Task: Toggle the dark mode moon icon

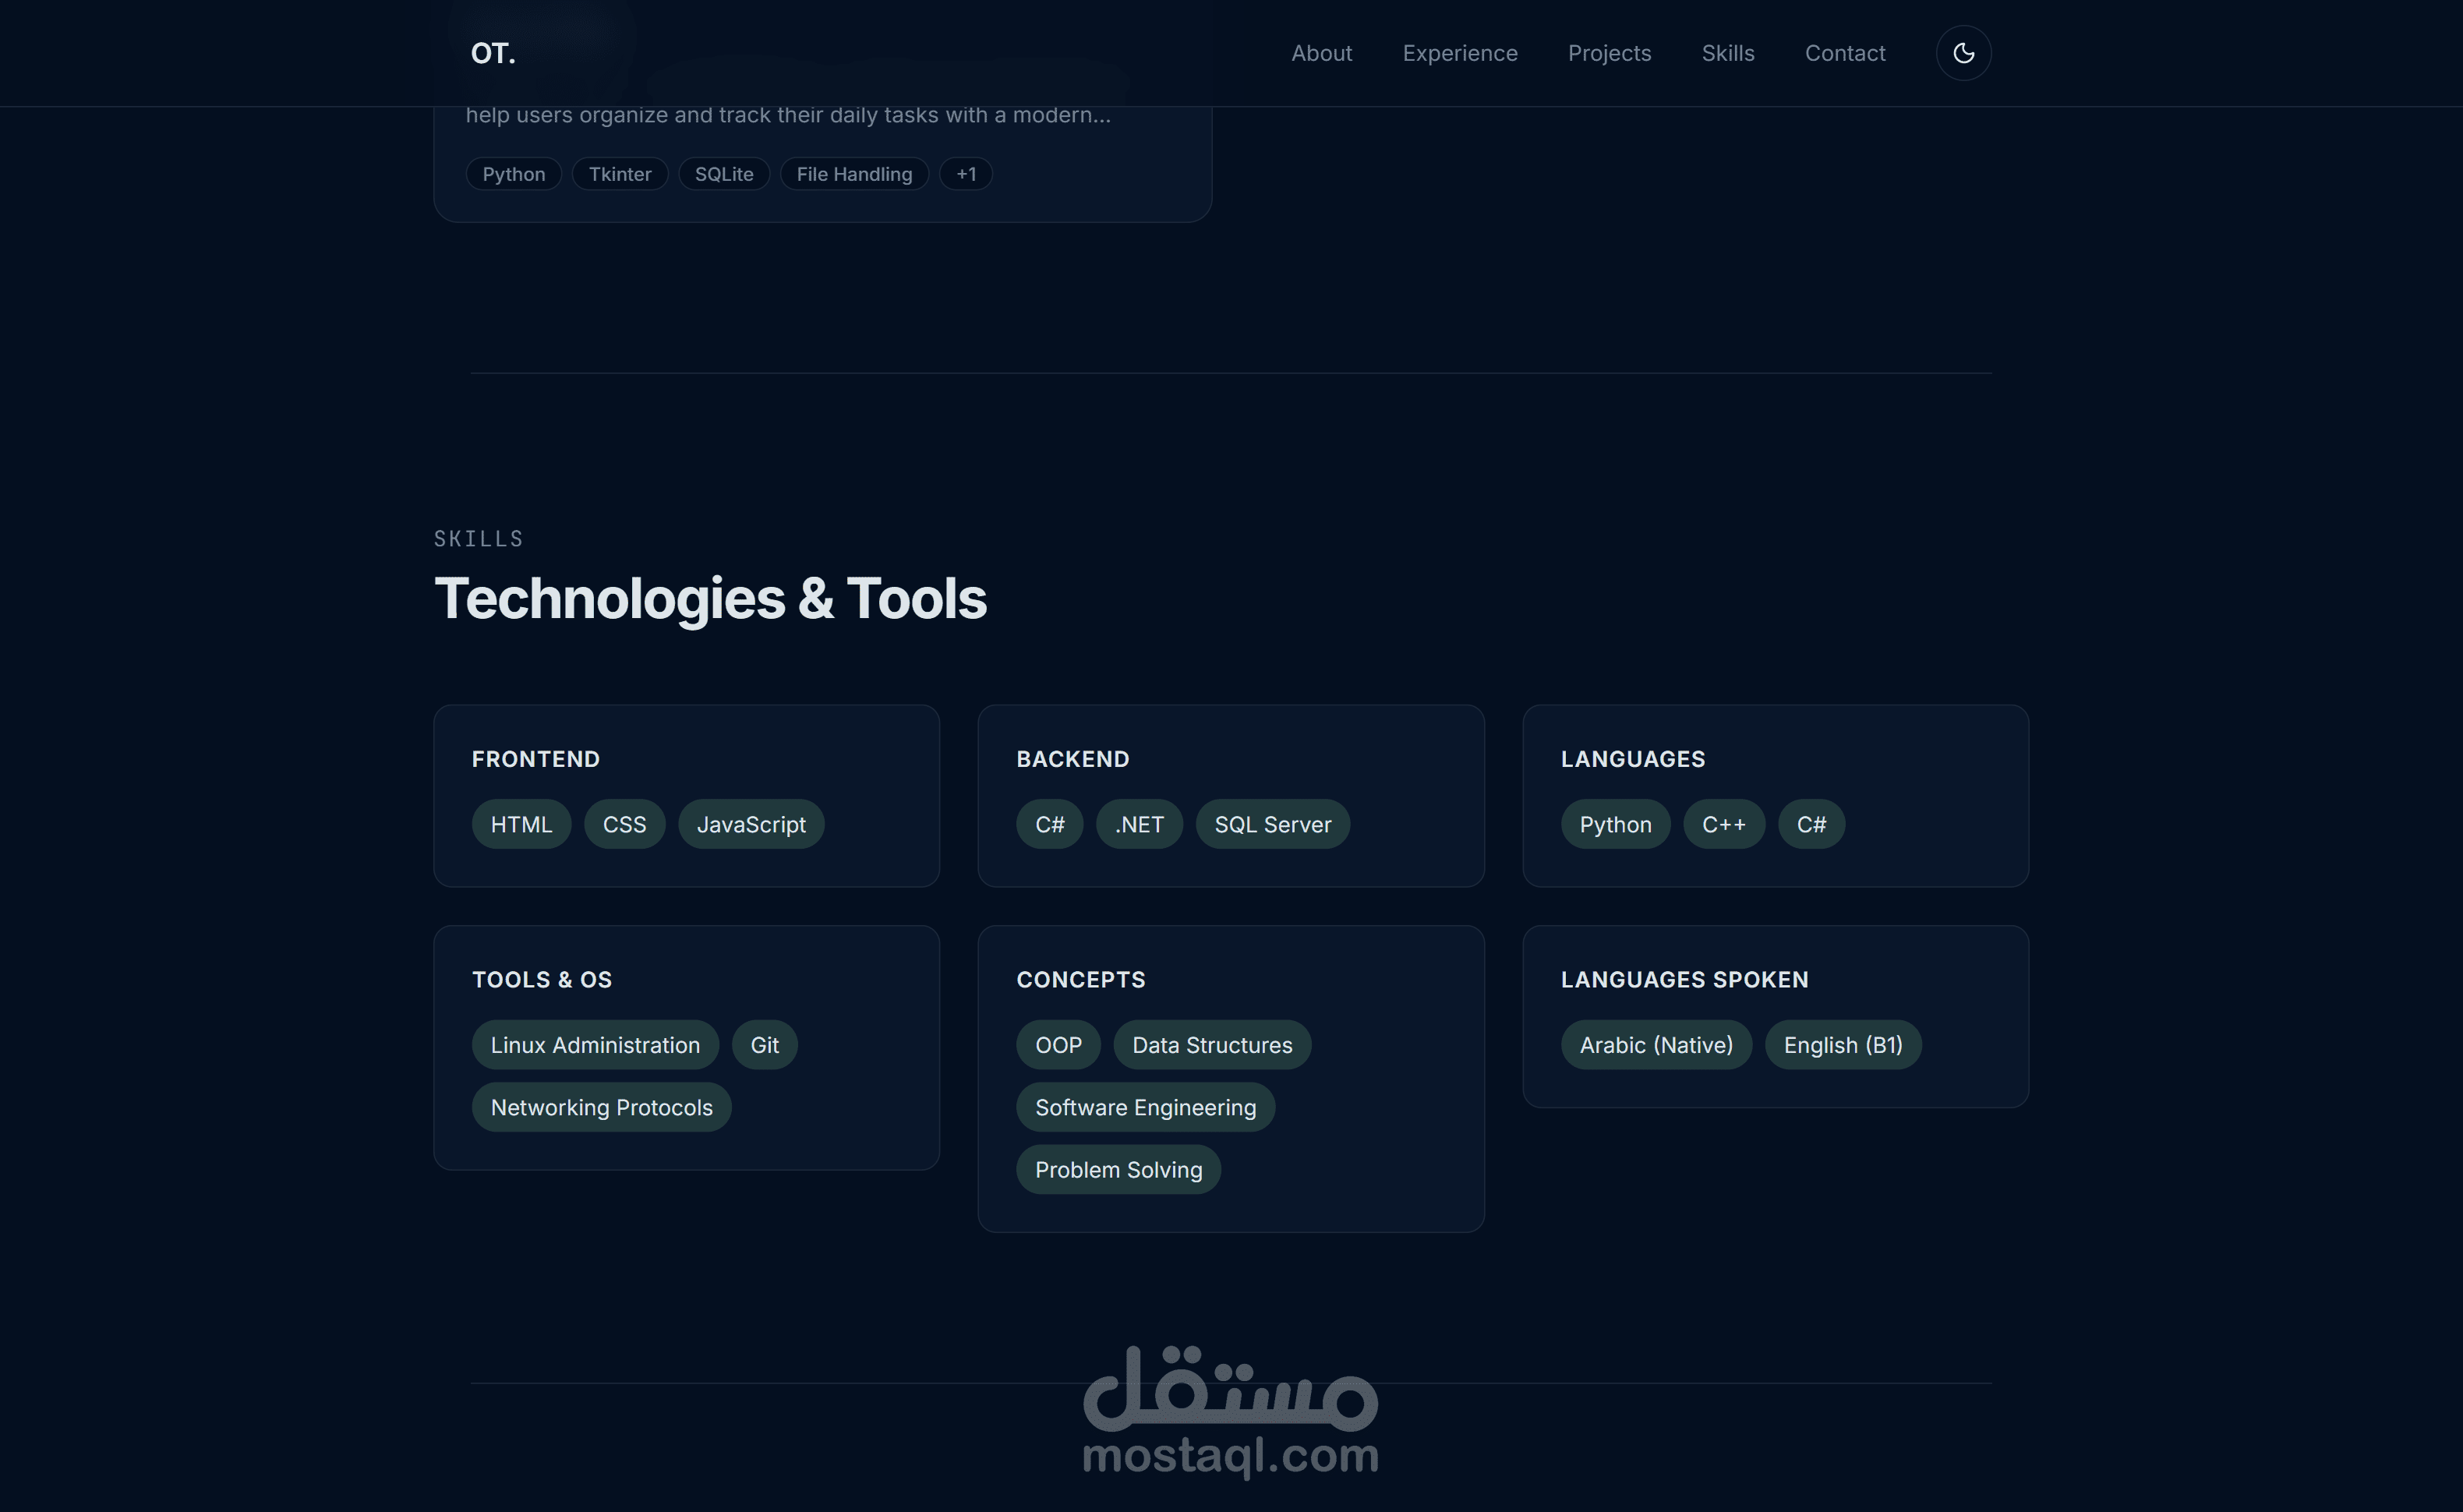Action: coord(1963,53)
